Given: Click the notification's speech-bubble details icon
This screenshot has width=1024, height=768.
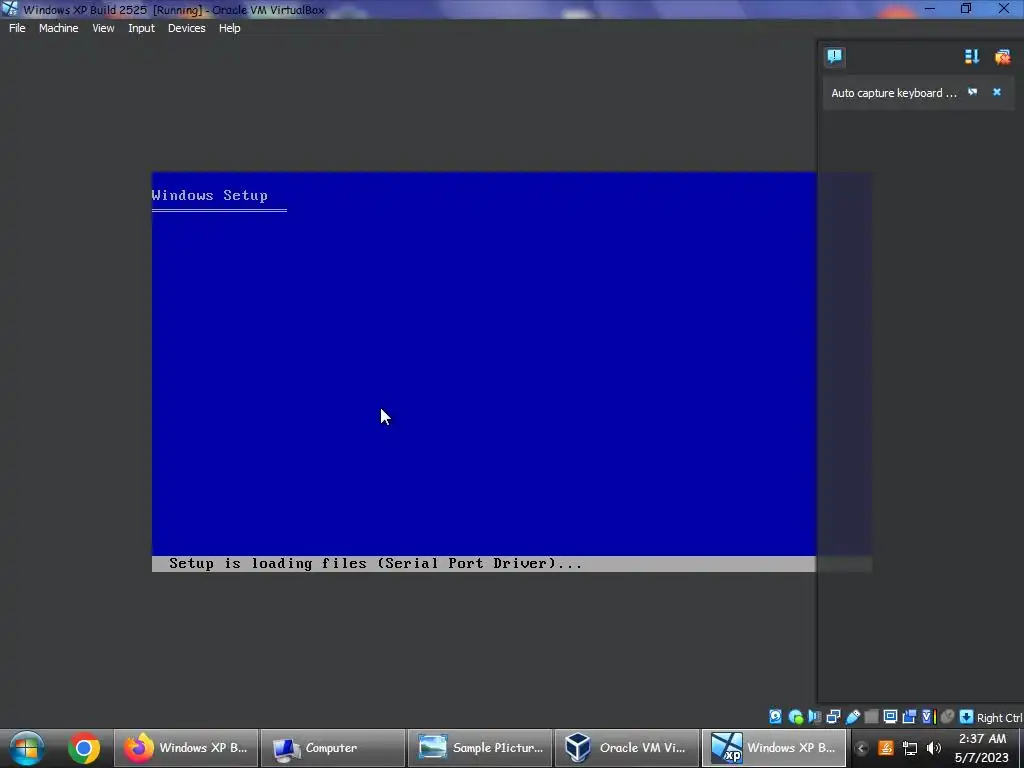Looking at the screenshot, I should point(972,92).
